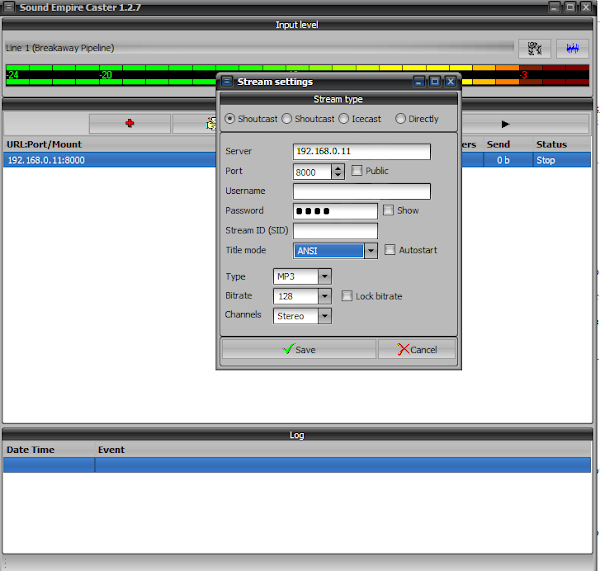The image size is (600, 571).
Task: Click the input level meter
Action: (297, 75)
